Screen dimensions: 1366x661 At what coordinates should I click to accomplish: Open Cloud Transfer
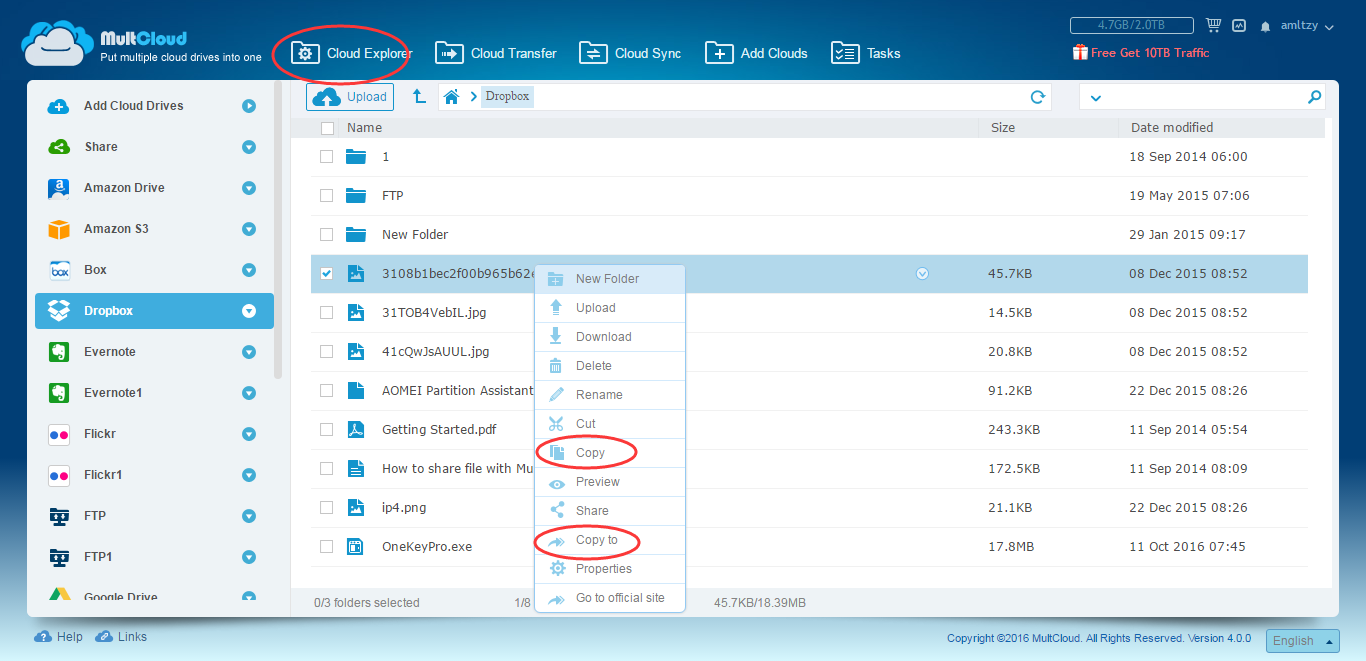click(x=496, y=53)
